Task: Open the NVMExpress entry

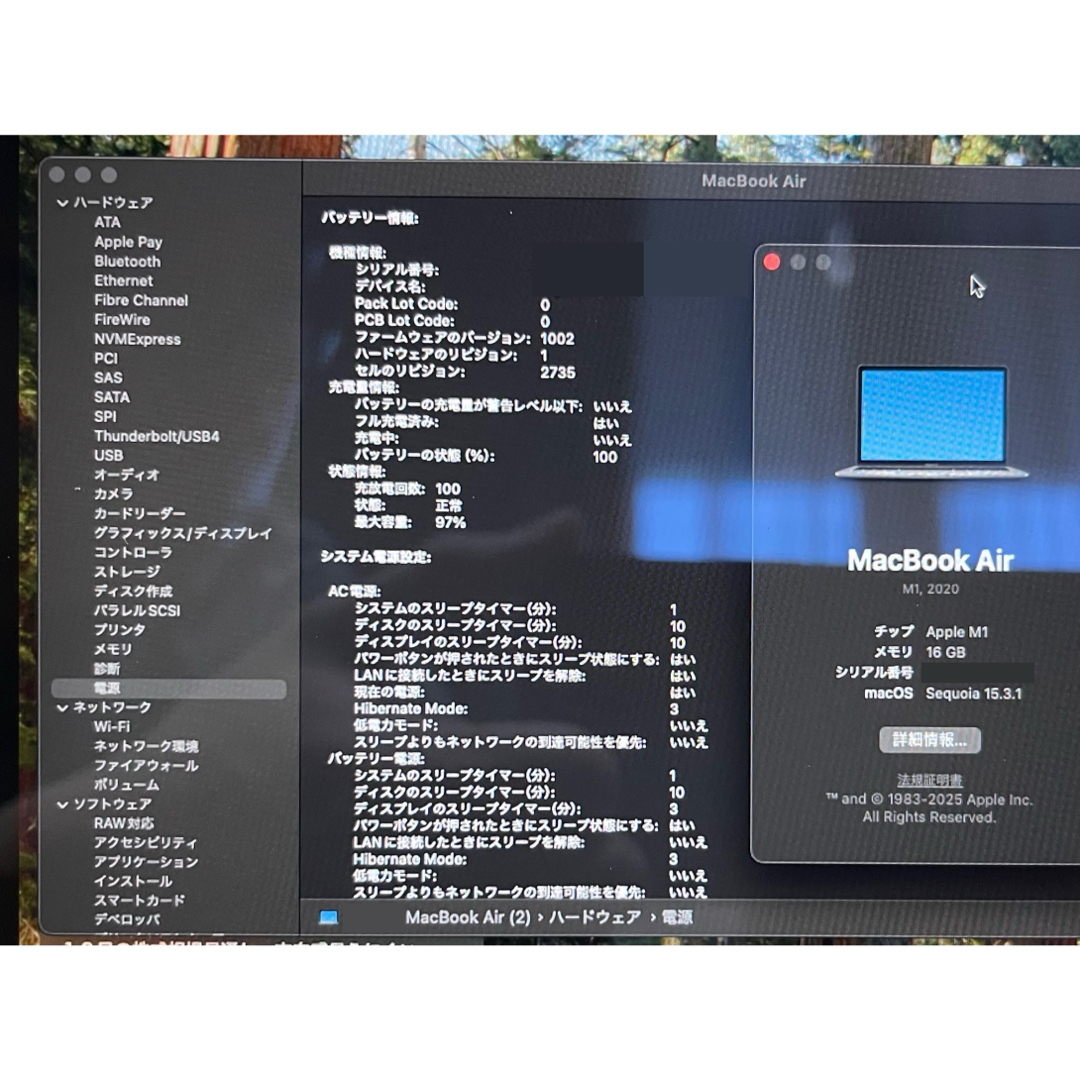Action: point(138,340)
